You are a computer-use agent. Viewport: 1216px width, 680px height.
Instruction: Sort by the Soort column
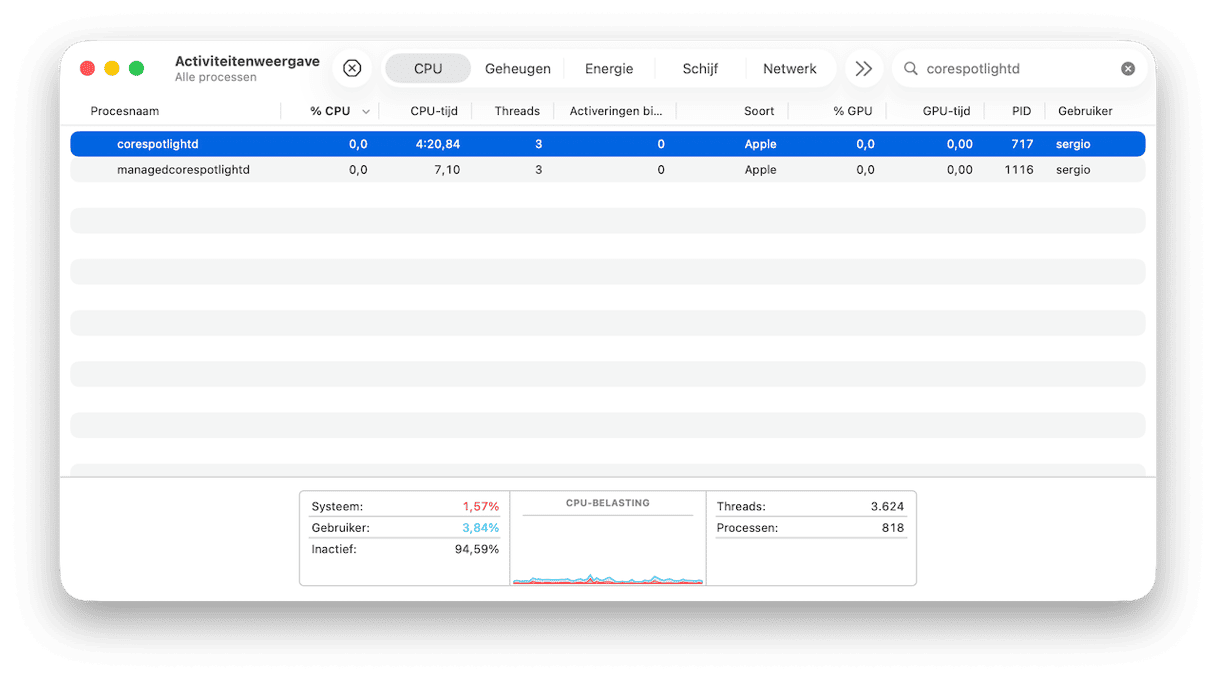[759, 111]
